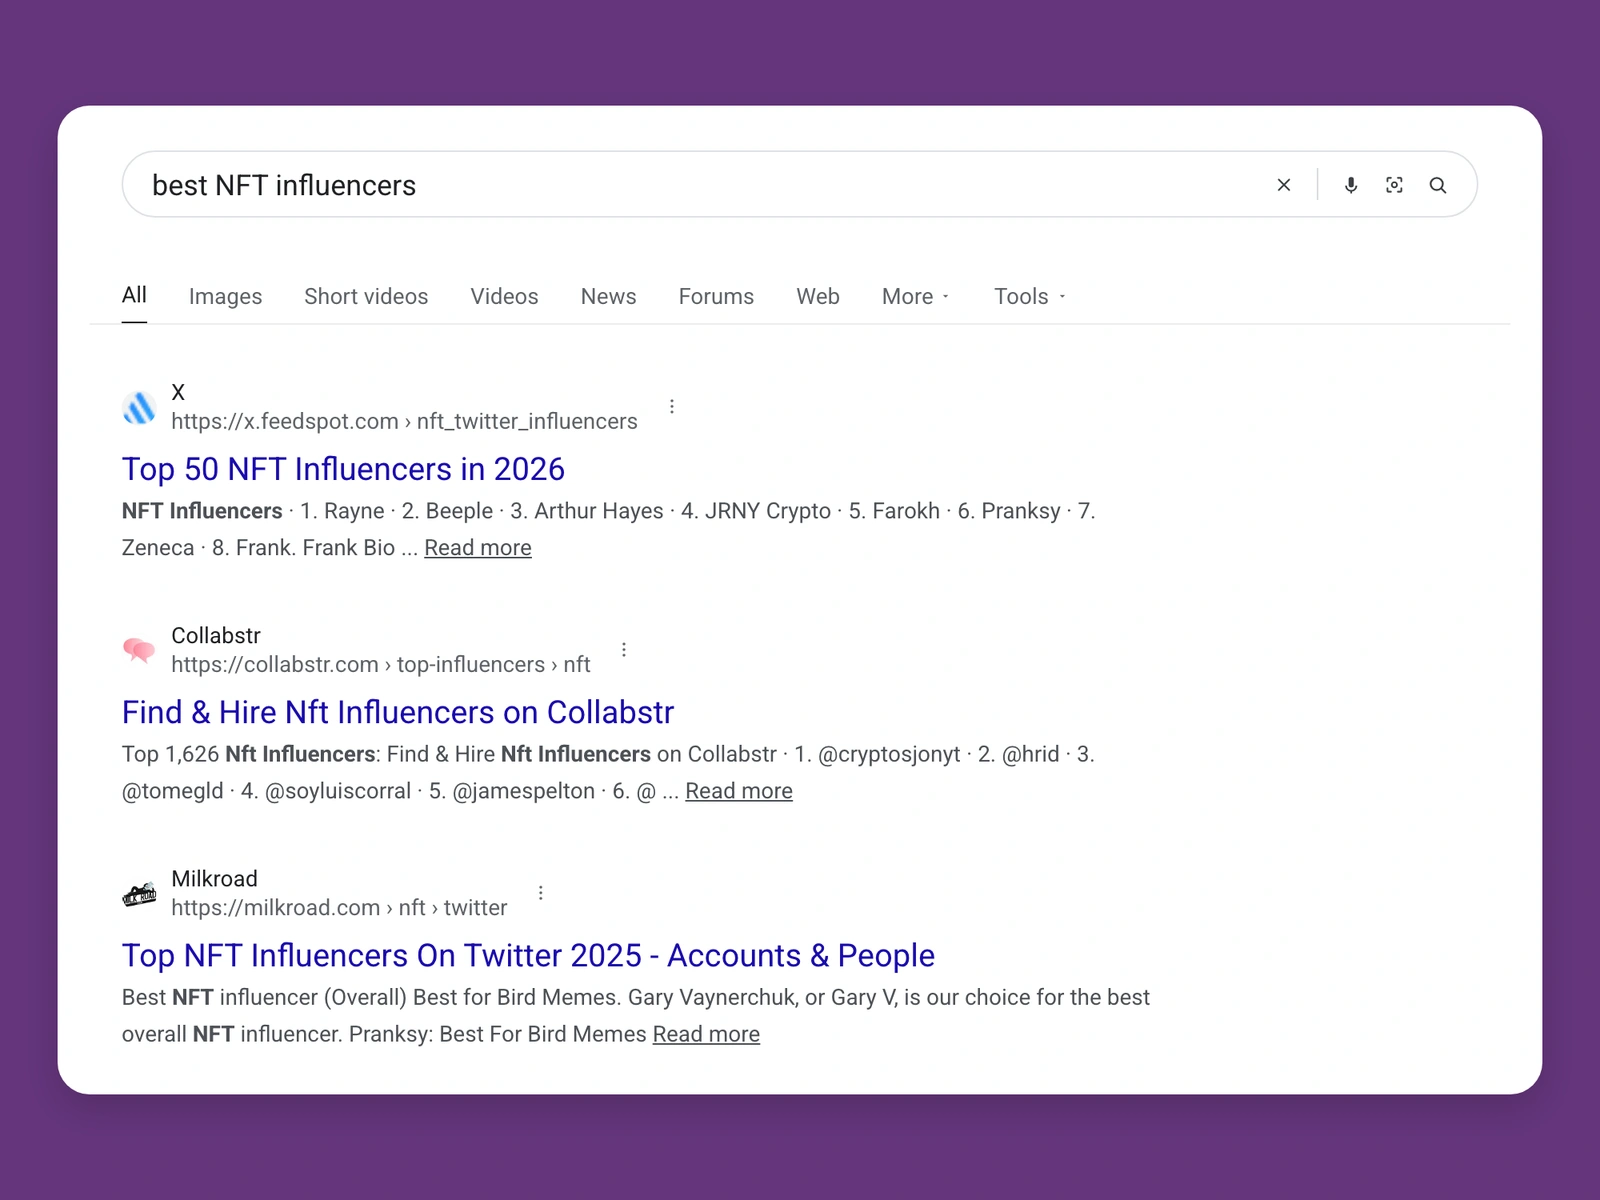Click the collabstr.com URL breadcrumb

pos(381,664)
